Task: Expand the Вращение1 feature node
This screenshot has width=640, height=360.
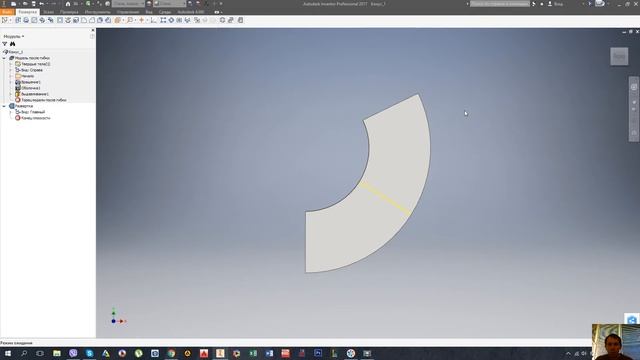Action: coord(11,82)
